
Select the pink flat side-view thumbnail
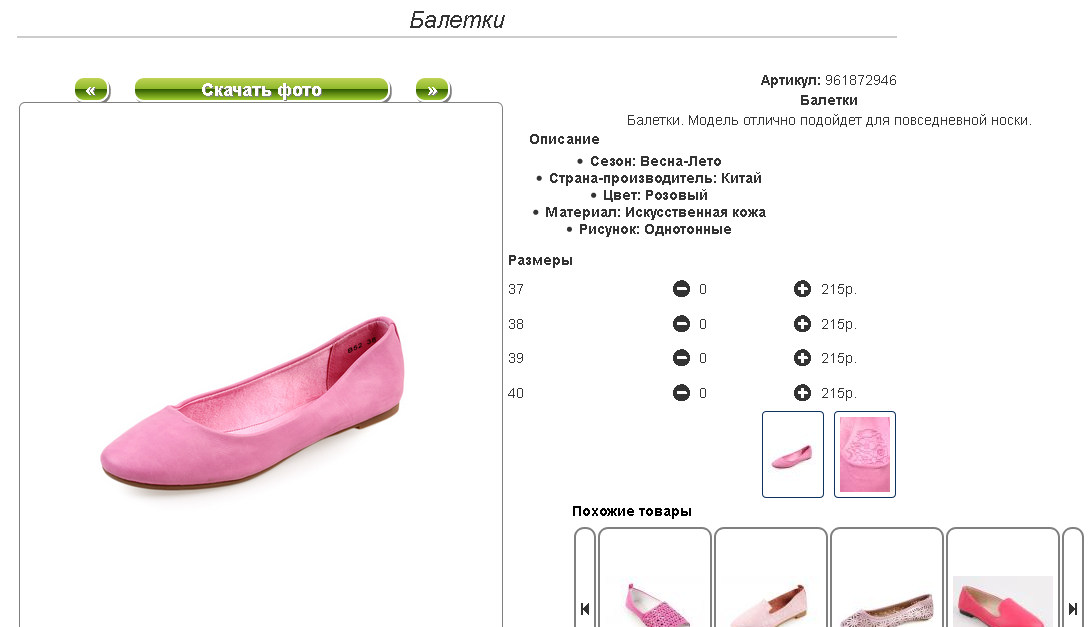(x=793, y=454)
